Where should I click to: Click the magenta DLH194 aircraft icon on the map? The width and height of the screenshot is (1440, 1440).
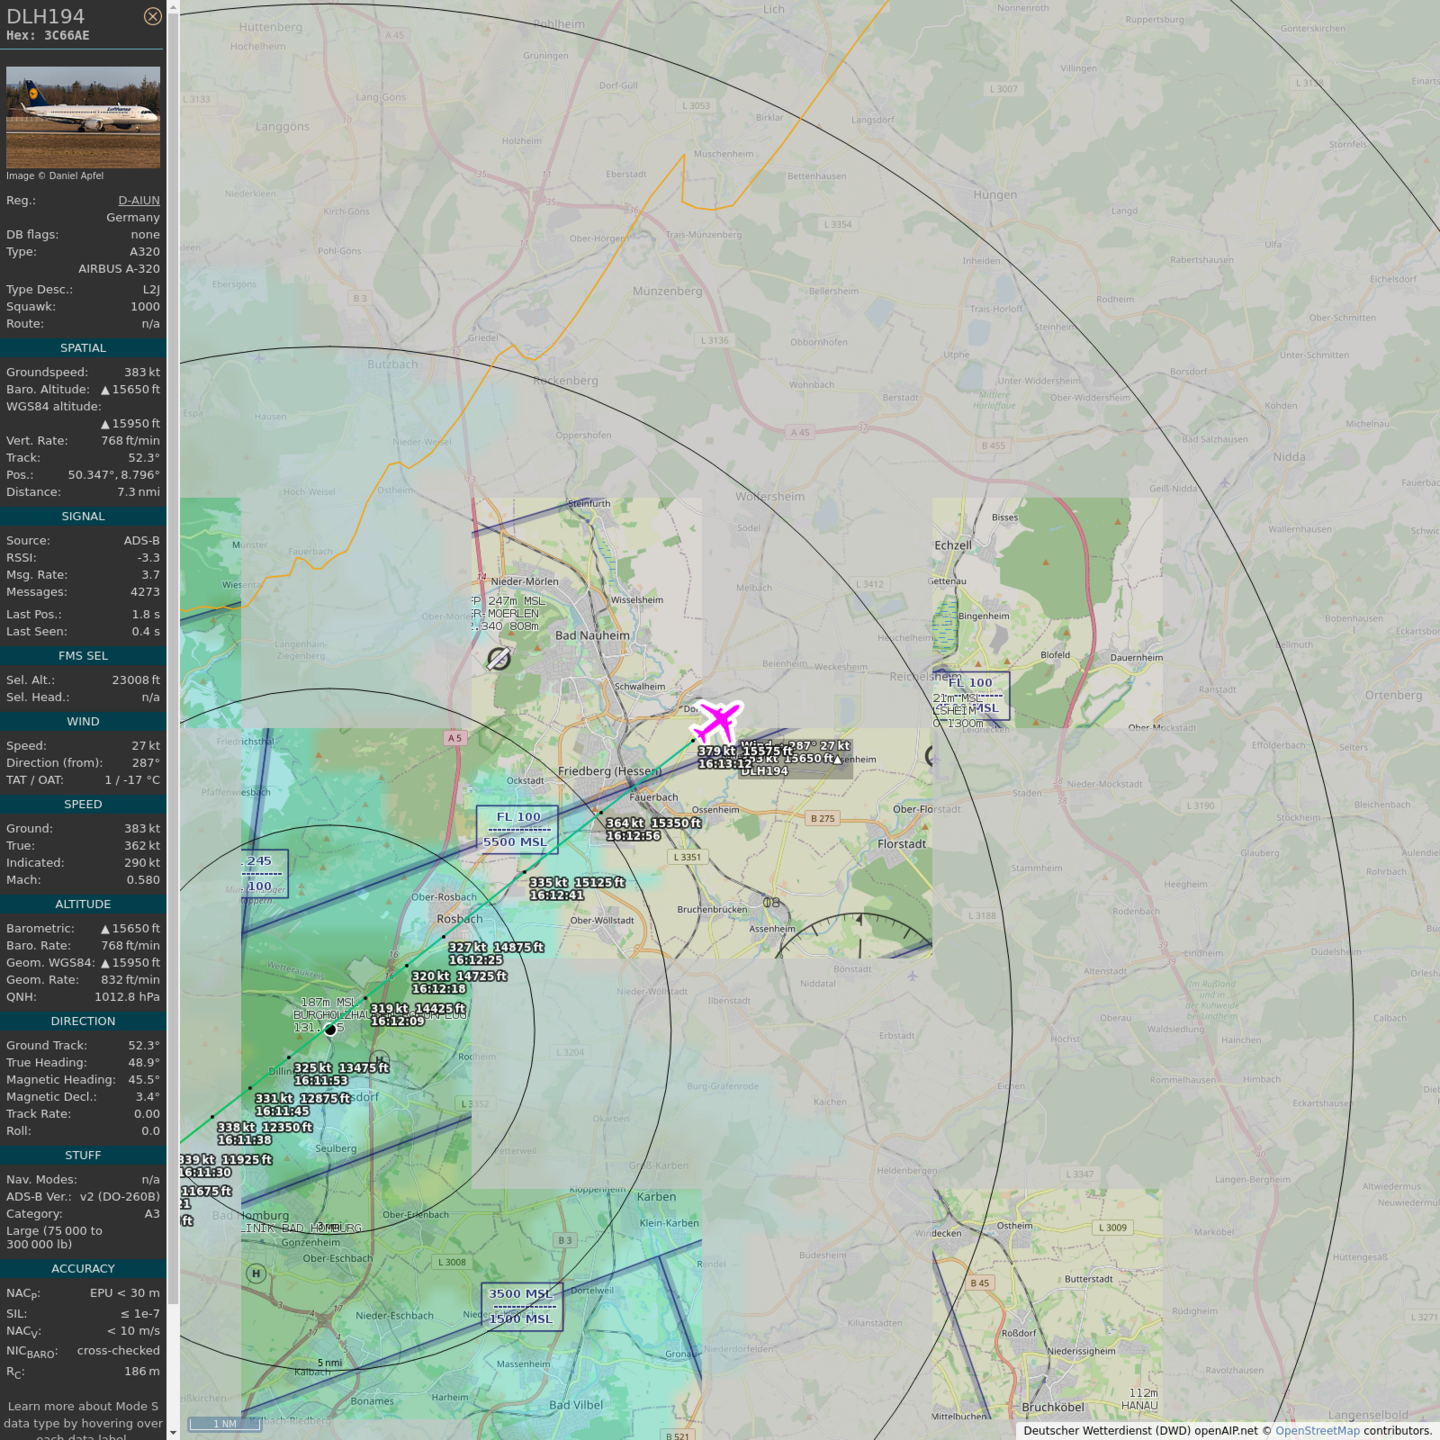pos(717,721)
